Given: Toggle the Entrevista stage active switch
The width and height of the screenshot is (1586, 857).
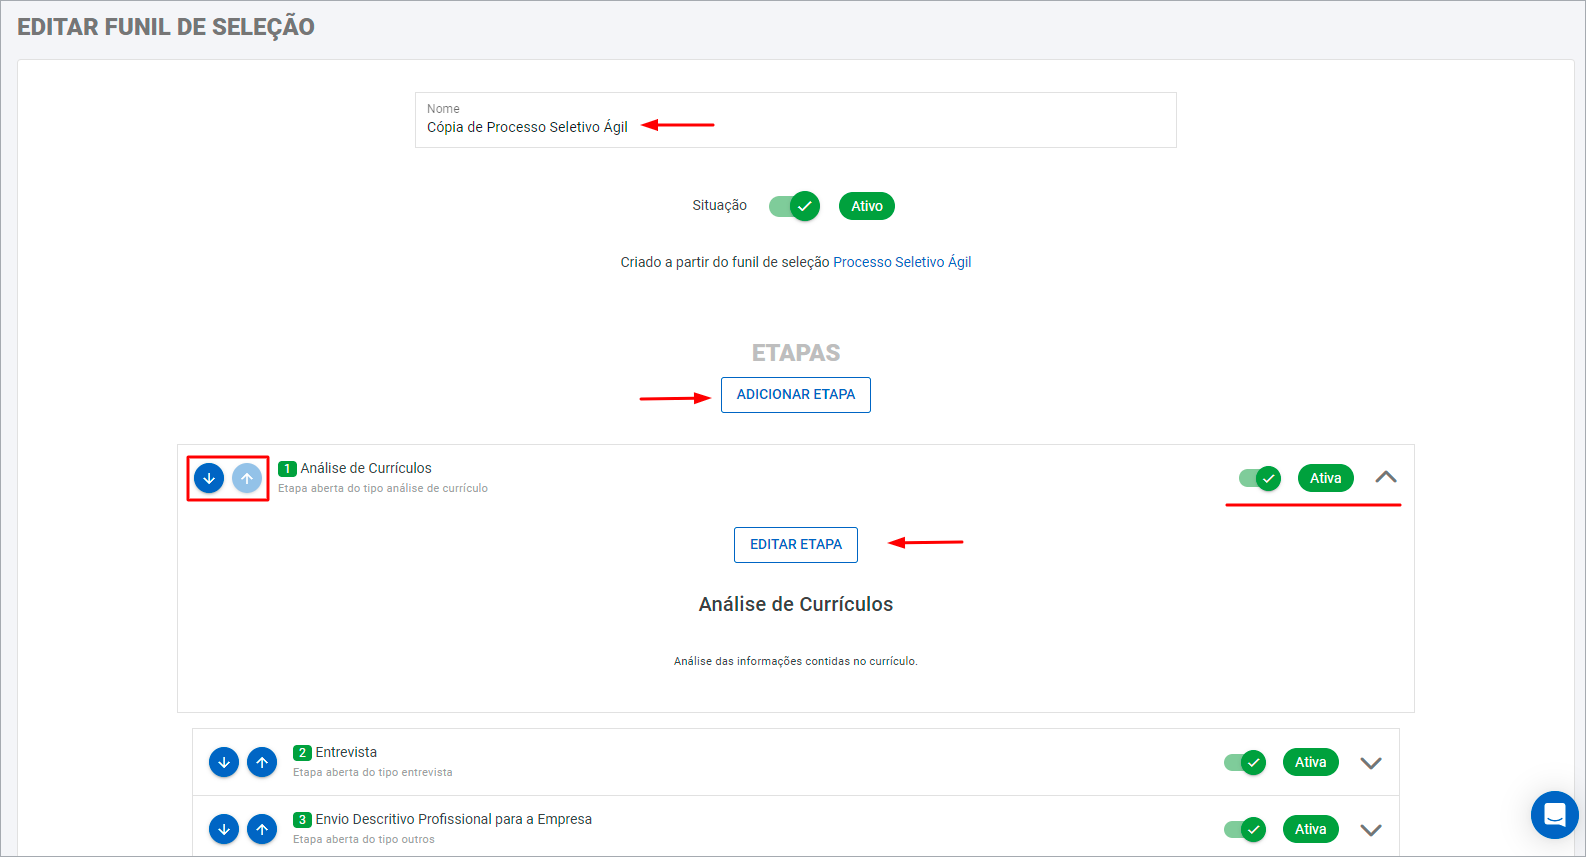Looking at the screenshot, I should click(x=1244, y=763).
